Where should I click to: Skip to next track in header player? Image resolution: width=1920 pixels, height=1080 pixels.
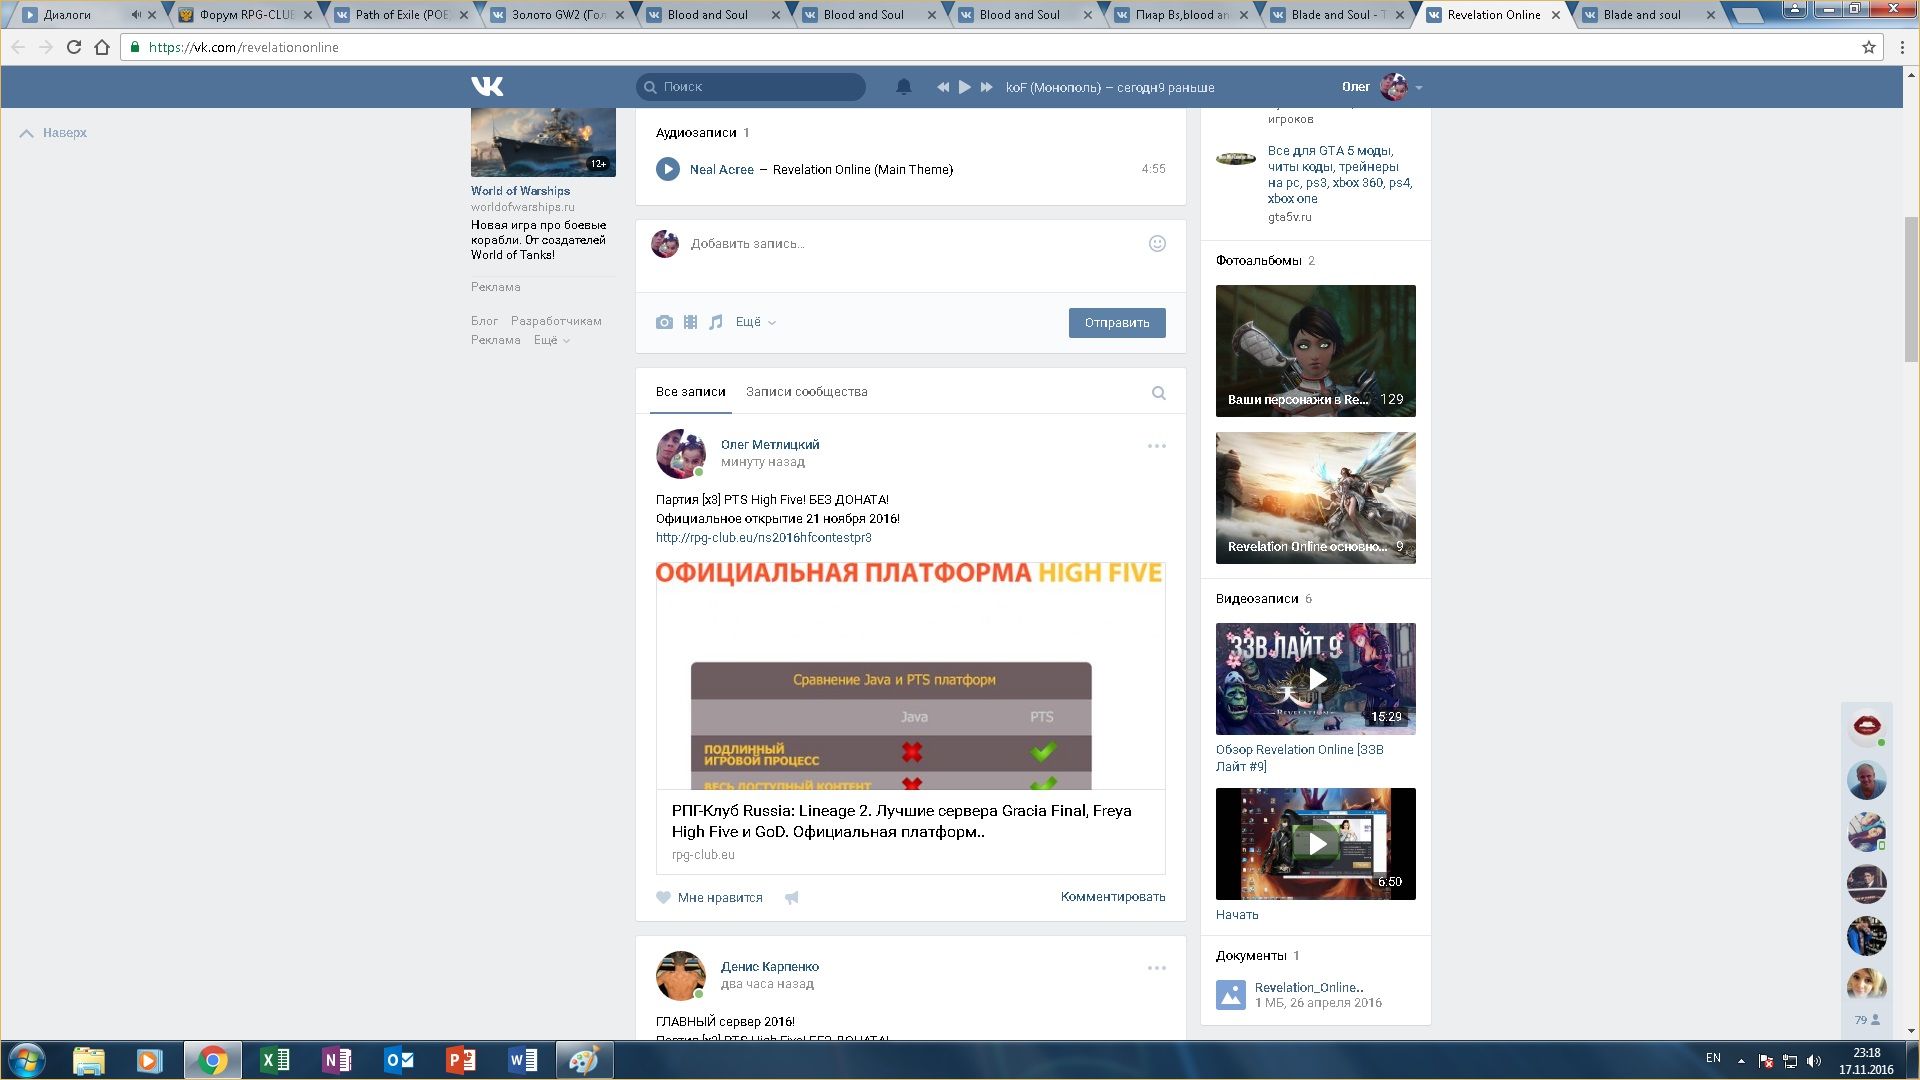click(987, 87)
